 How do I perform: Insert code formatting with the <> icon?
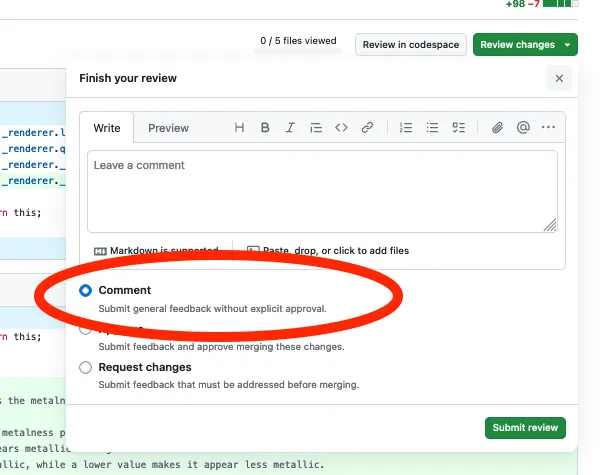(x=341, y=128)
